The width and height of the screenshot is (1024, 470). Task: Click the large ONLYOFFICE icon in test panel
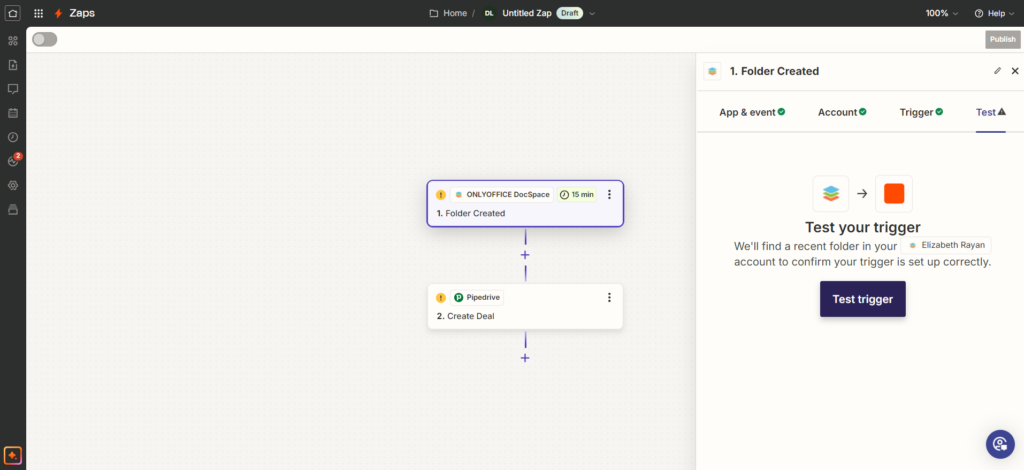[x=831, y=193]
